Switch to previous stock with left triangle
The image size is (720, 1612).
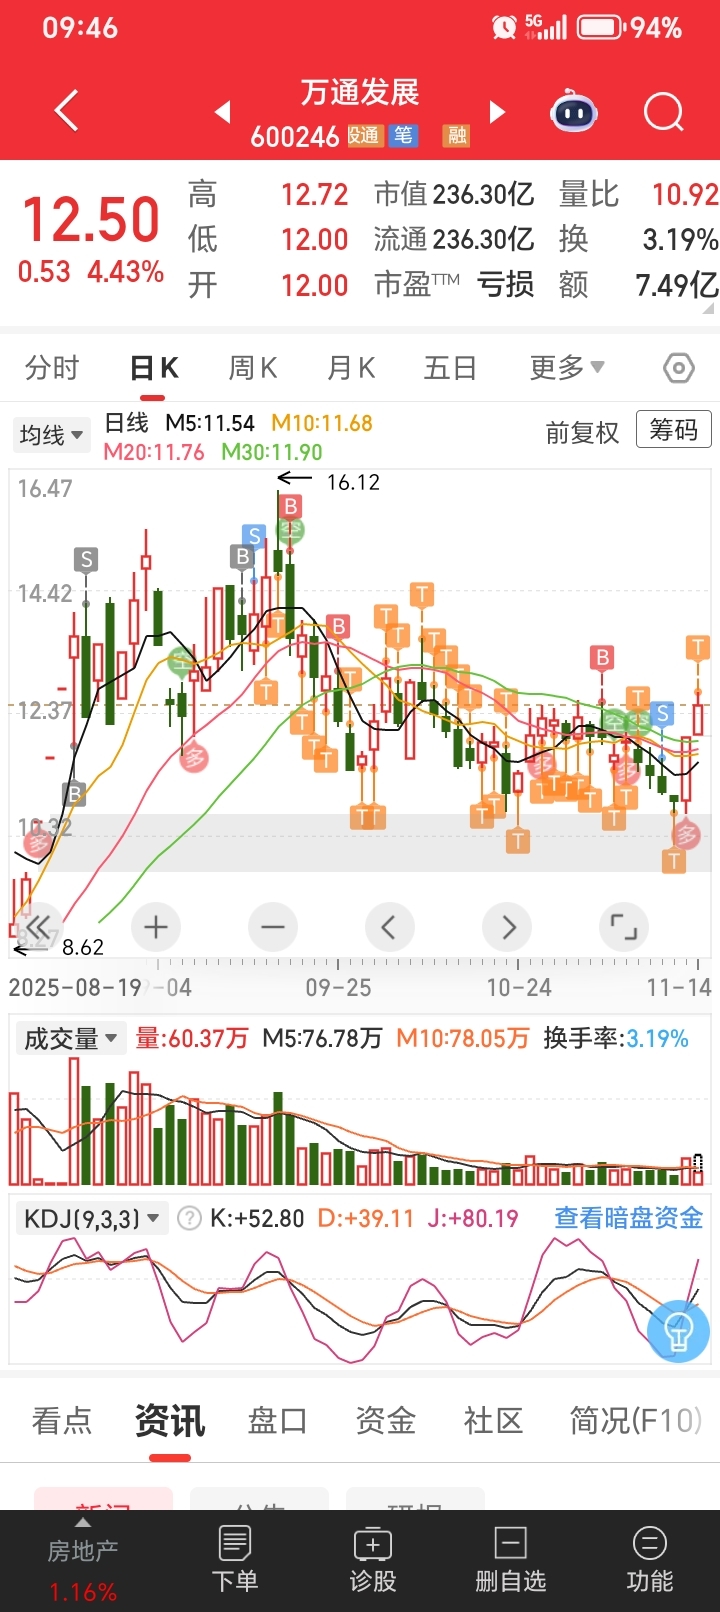click(223, 111)
